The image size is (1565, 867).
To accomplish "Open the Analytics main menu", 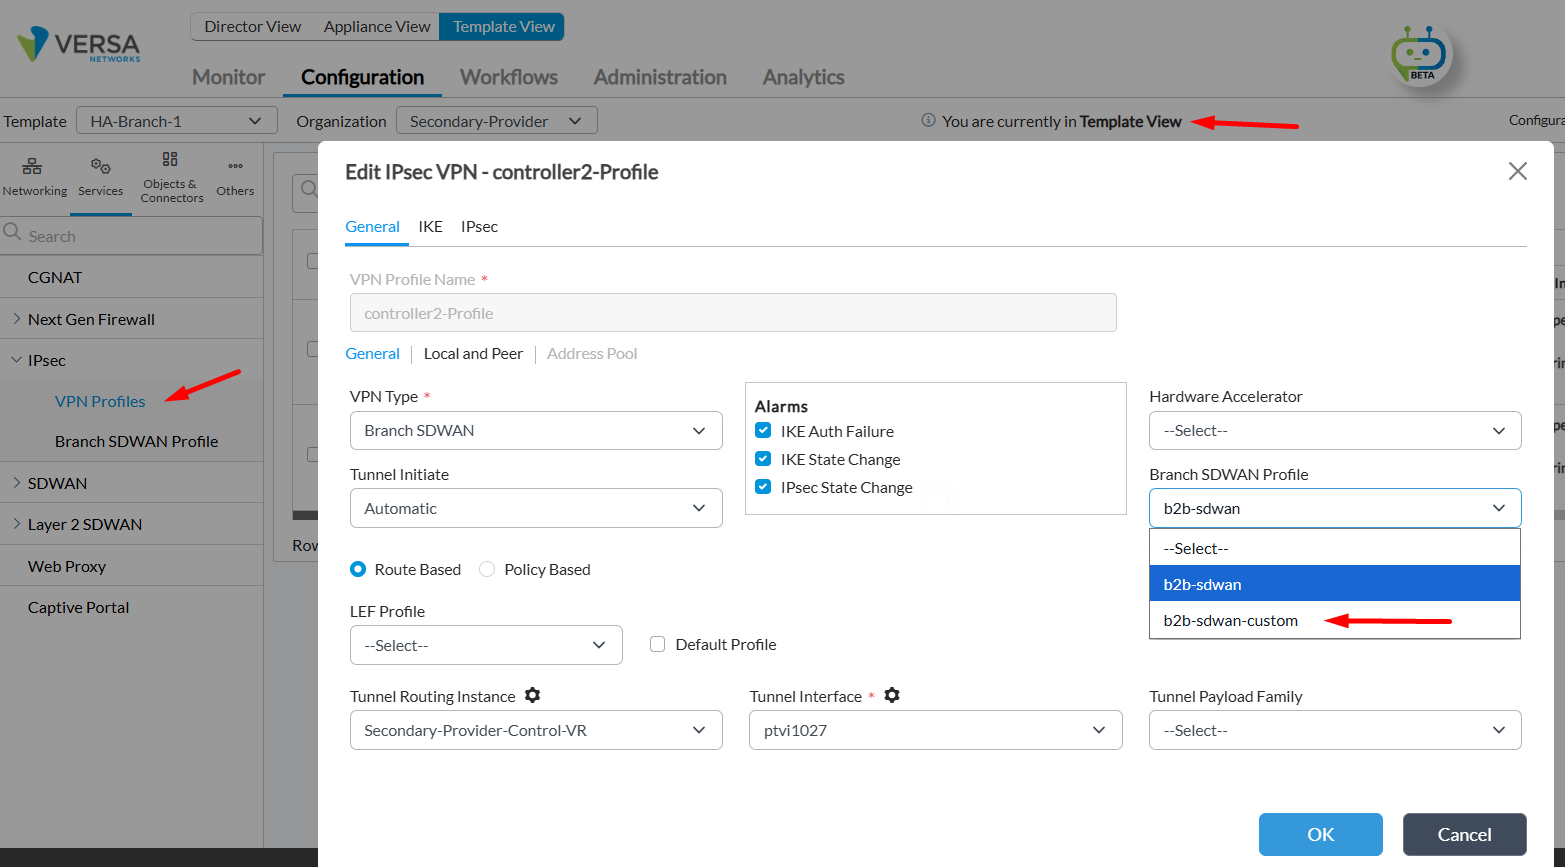I will coord(803,77).
